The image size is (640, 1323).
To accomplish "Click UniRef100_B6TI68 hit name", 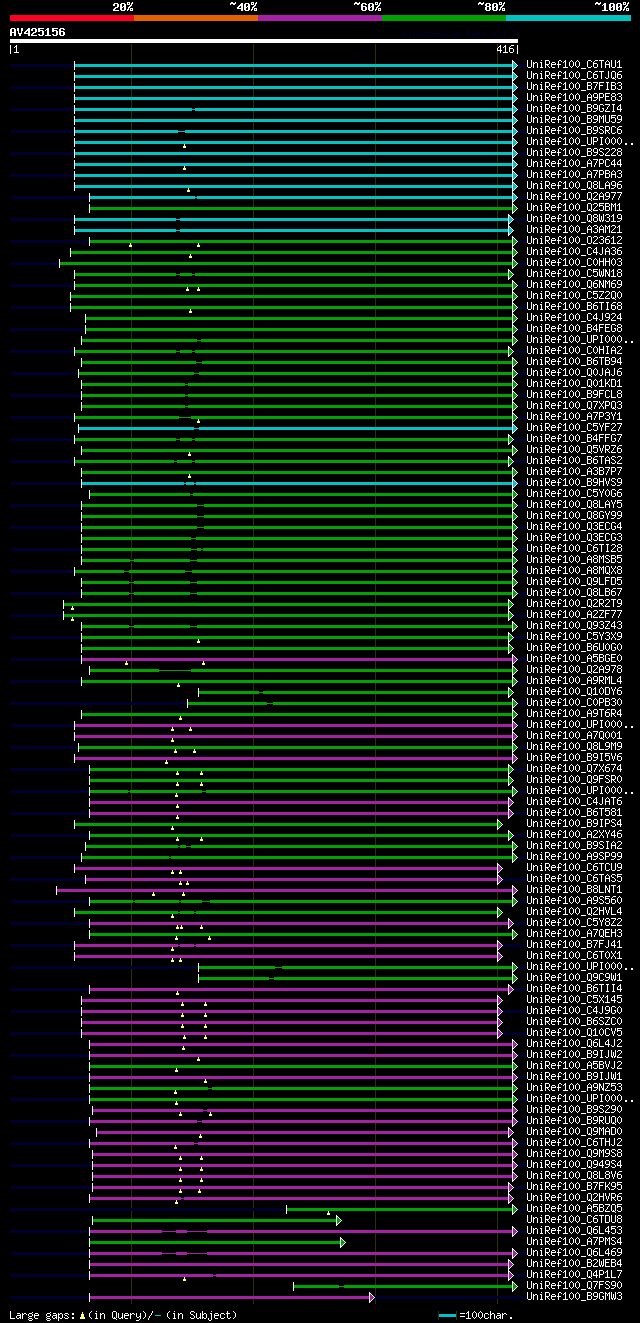I will (574, 306).
